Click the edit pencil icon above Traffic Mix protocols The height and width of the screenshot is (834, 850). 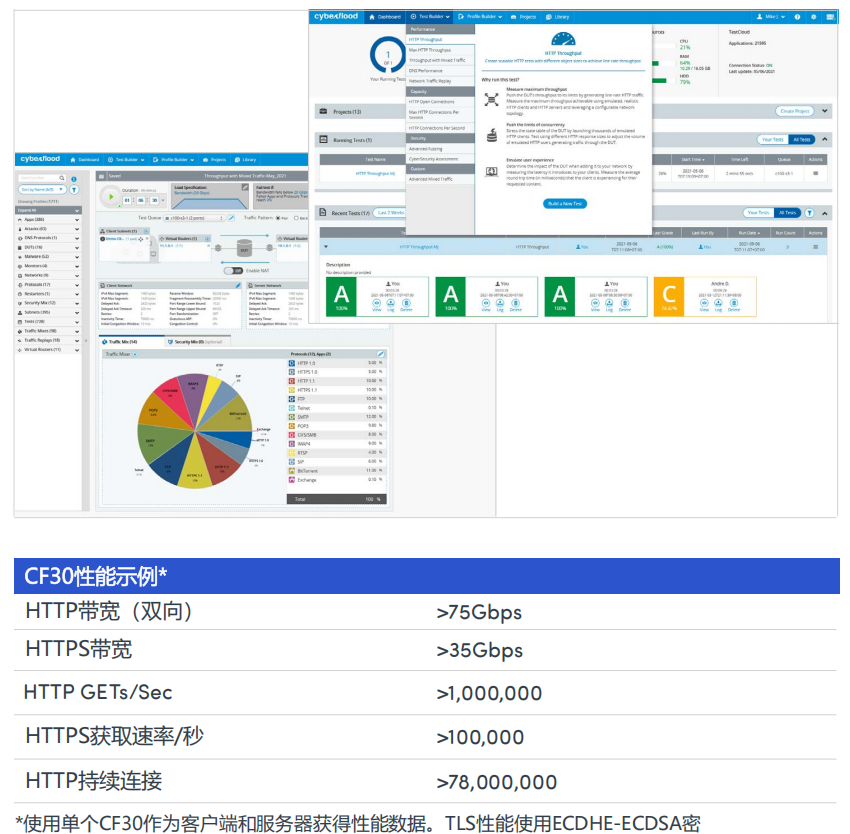(380, 354)
